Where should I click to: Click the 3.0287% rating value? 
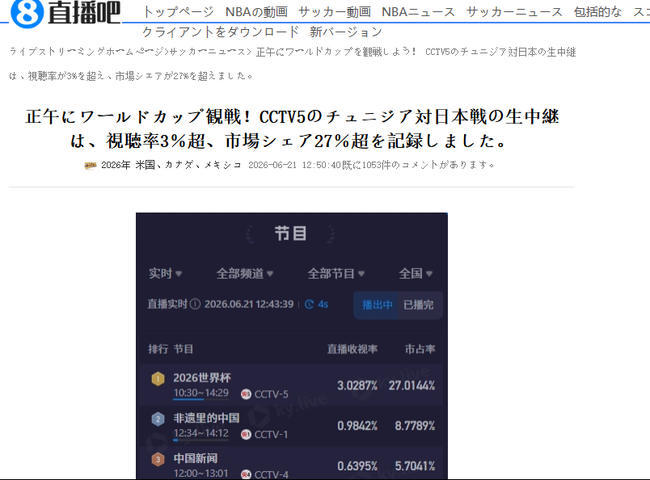tap(357, 385)
